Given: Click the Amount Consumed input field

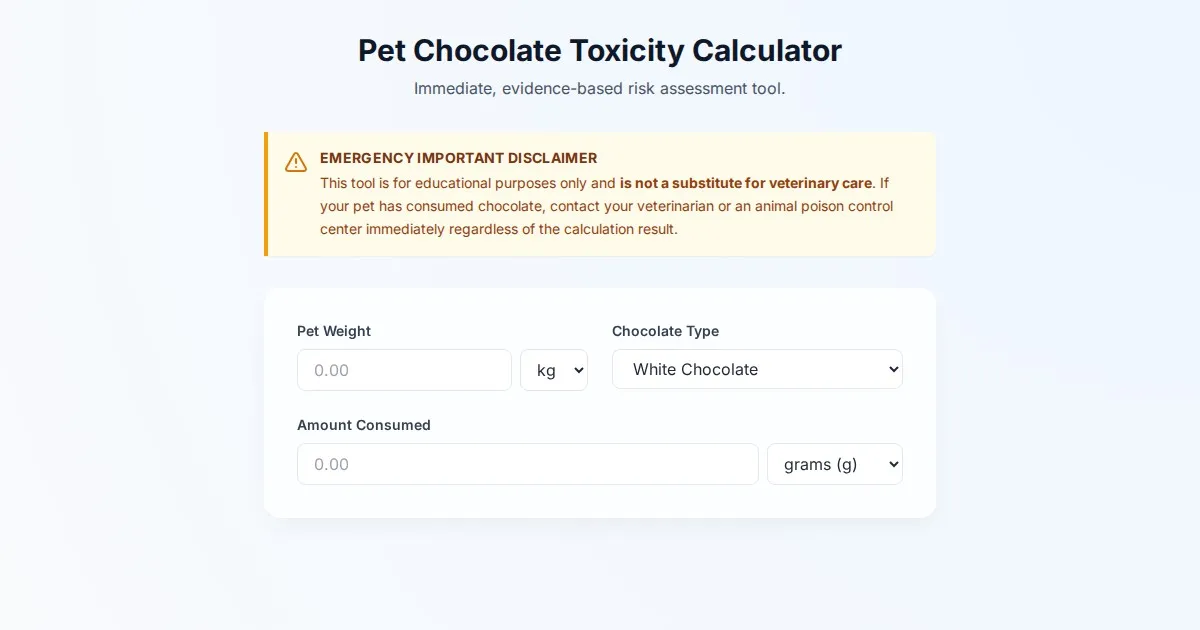Looking at the screenshot, I should [527, 464].
